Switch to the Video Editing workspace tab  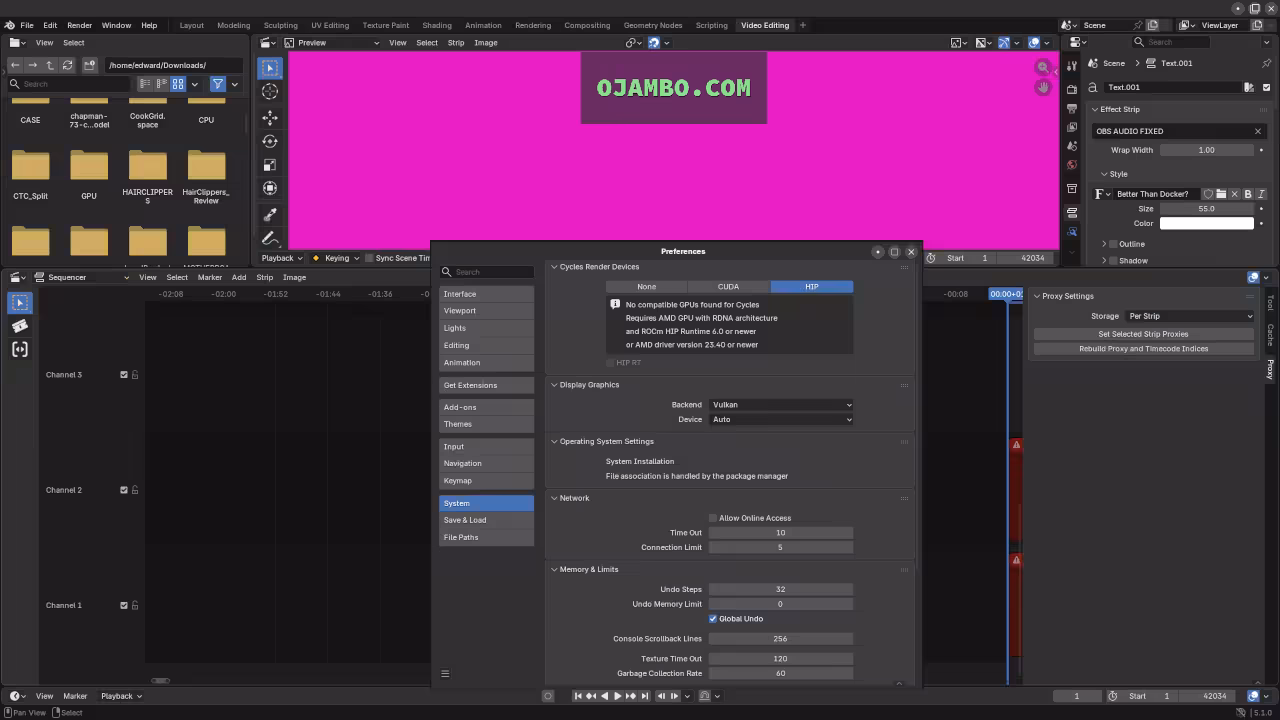pos(764,25)
